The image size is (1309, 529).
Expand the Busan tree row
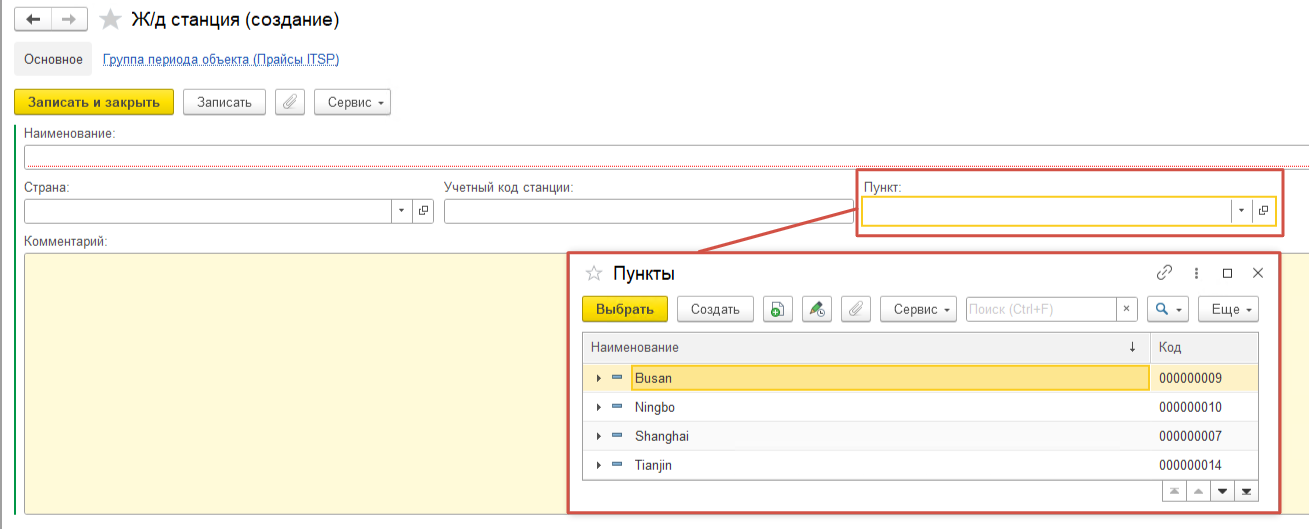coord(599,378)
